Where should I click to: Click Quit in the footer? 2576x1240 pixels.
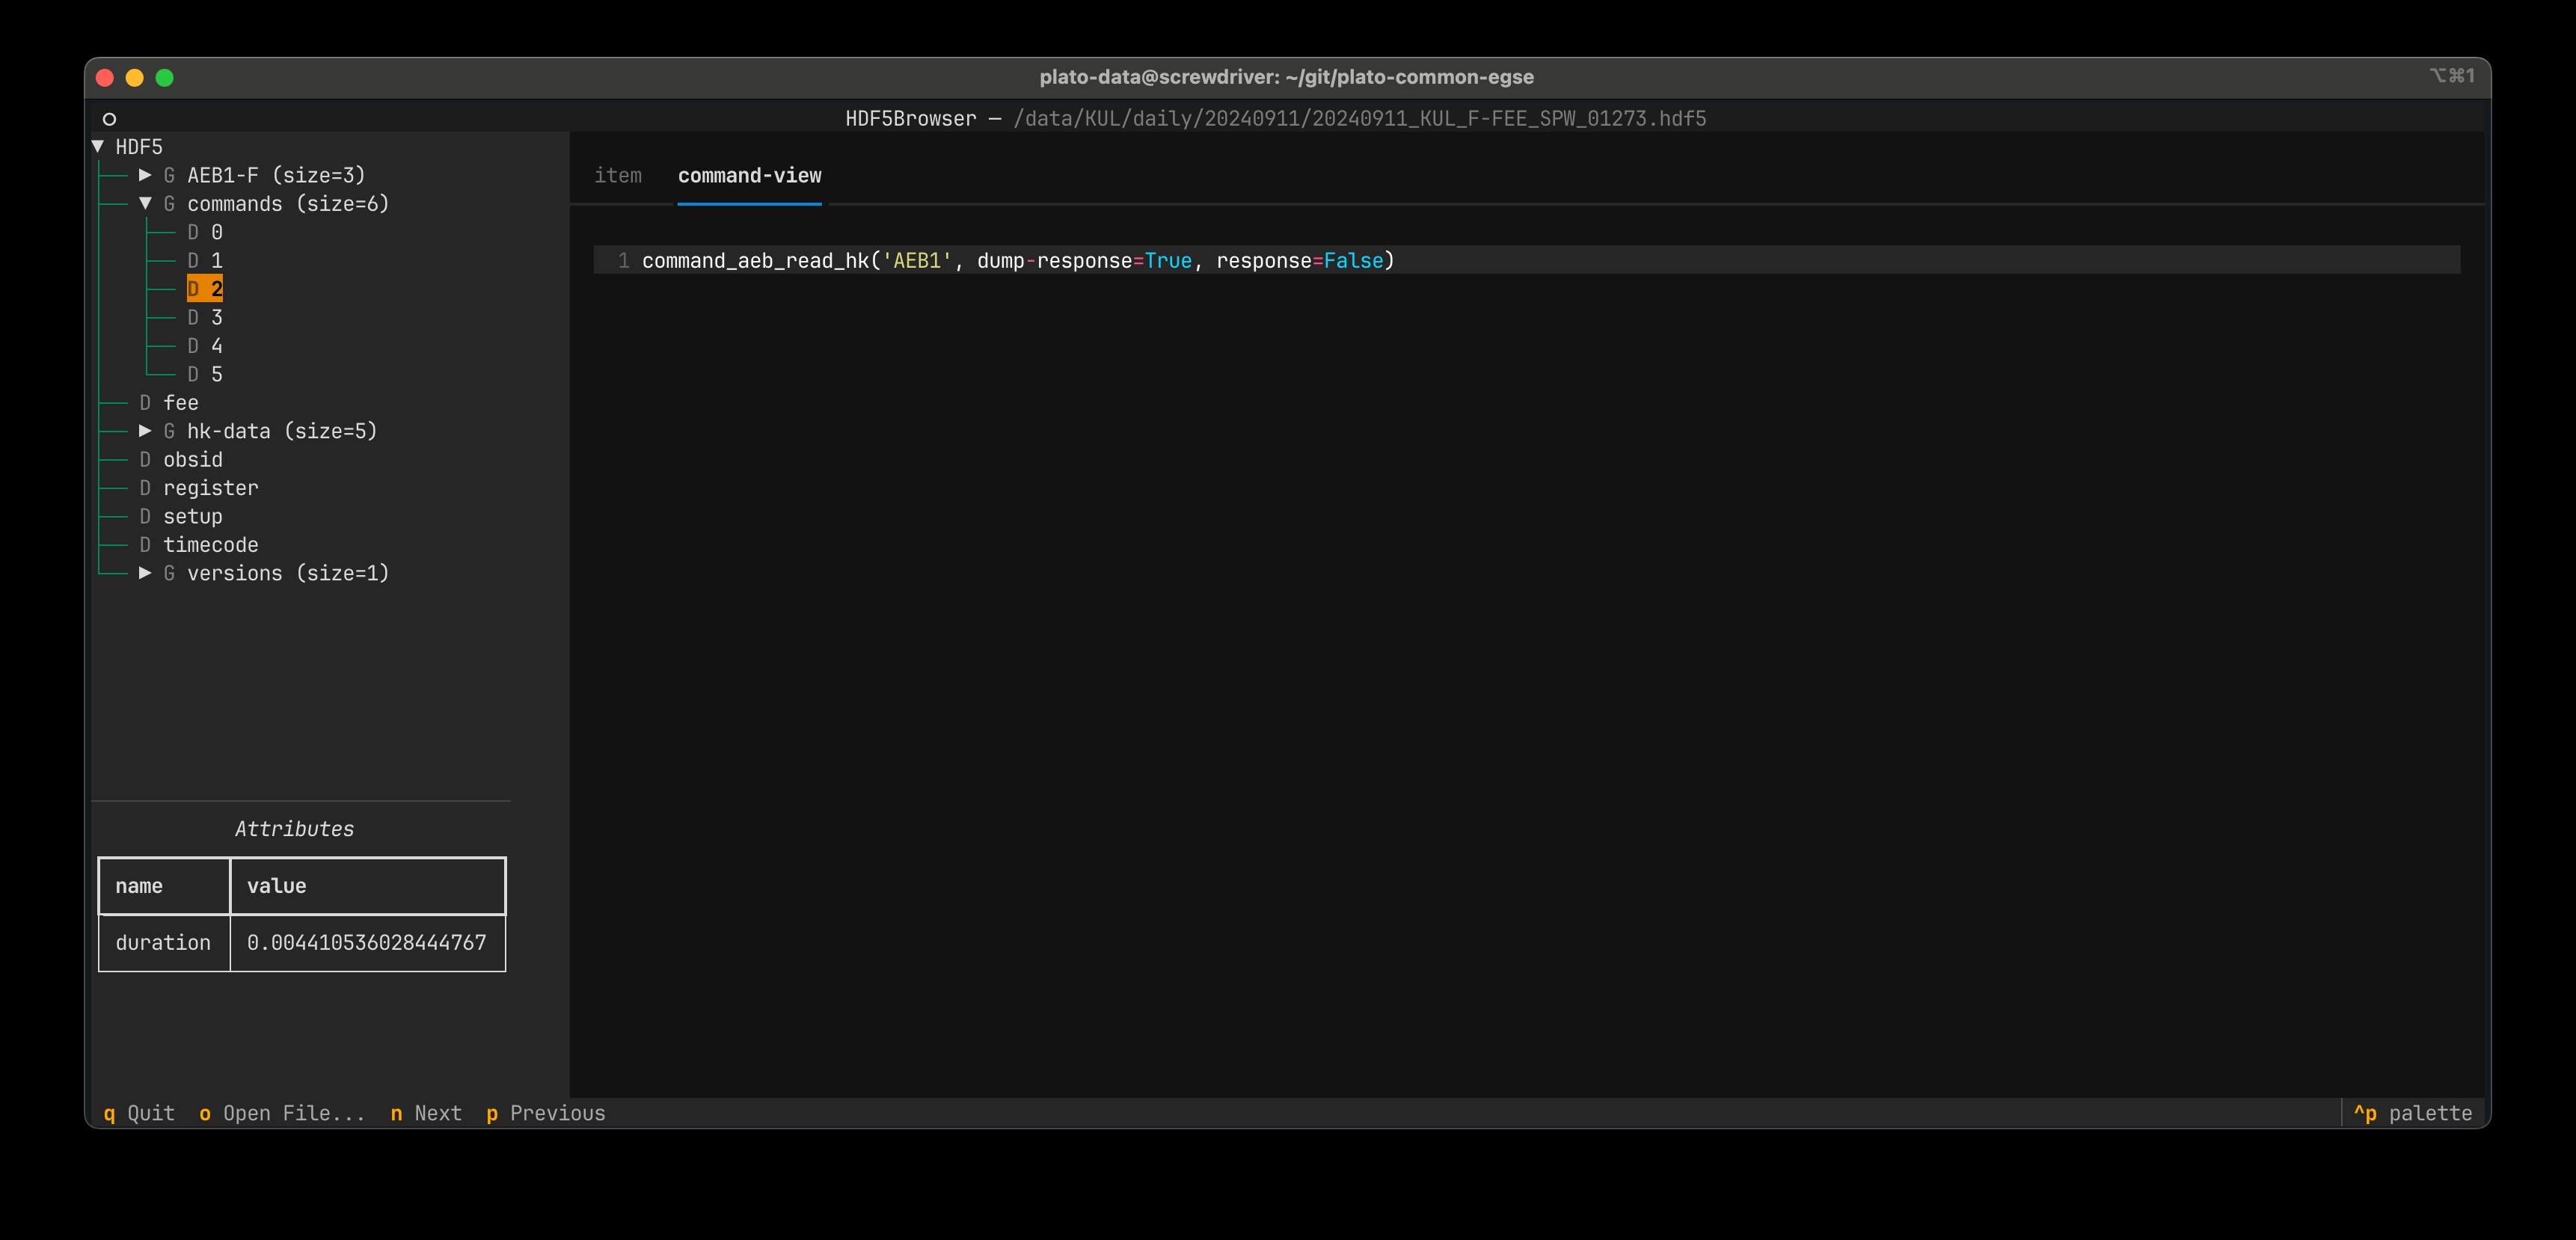[x=139, y=1113]
